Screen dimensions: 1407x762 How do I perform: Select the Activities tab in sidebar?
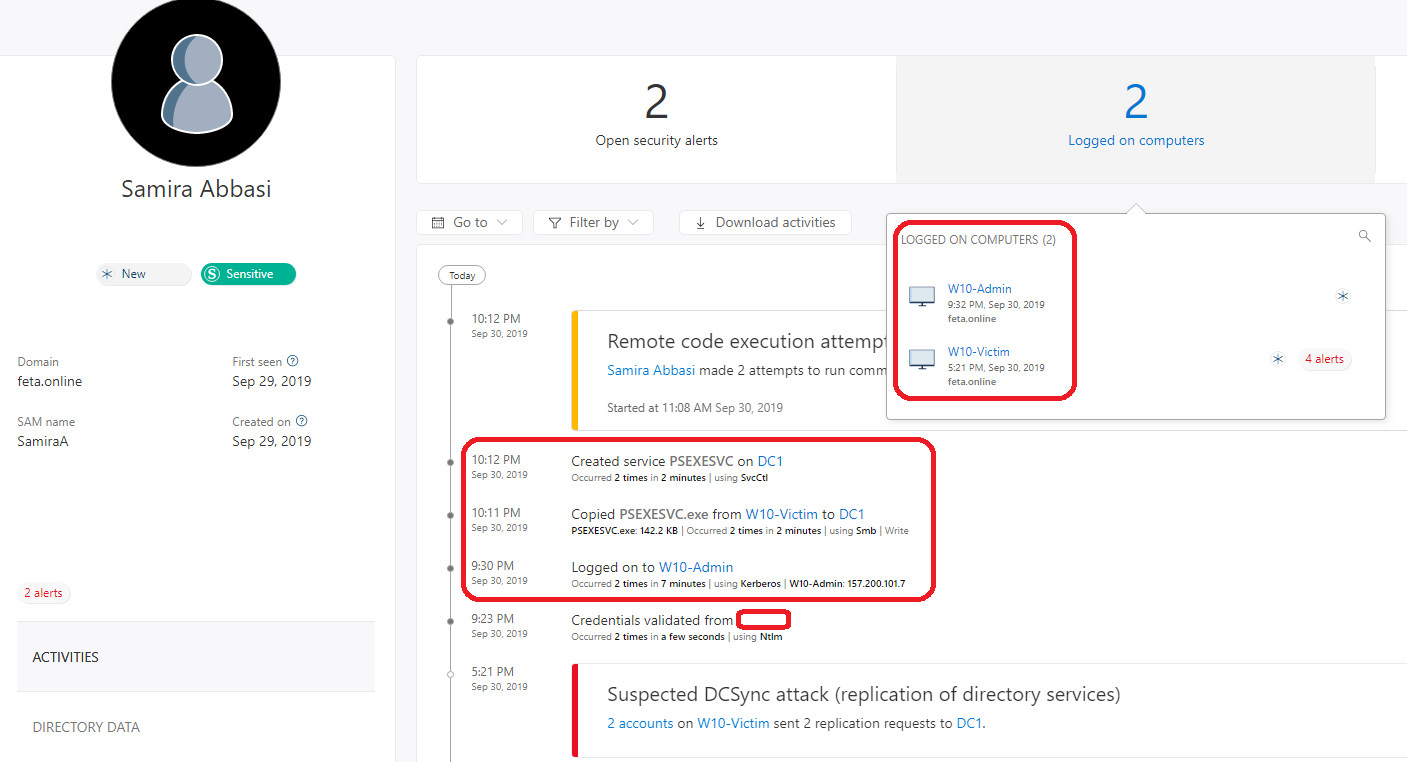66,657
